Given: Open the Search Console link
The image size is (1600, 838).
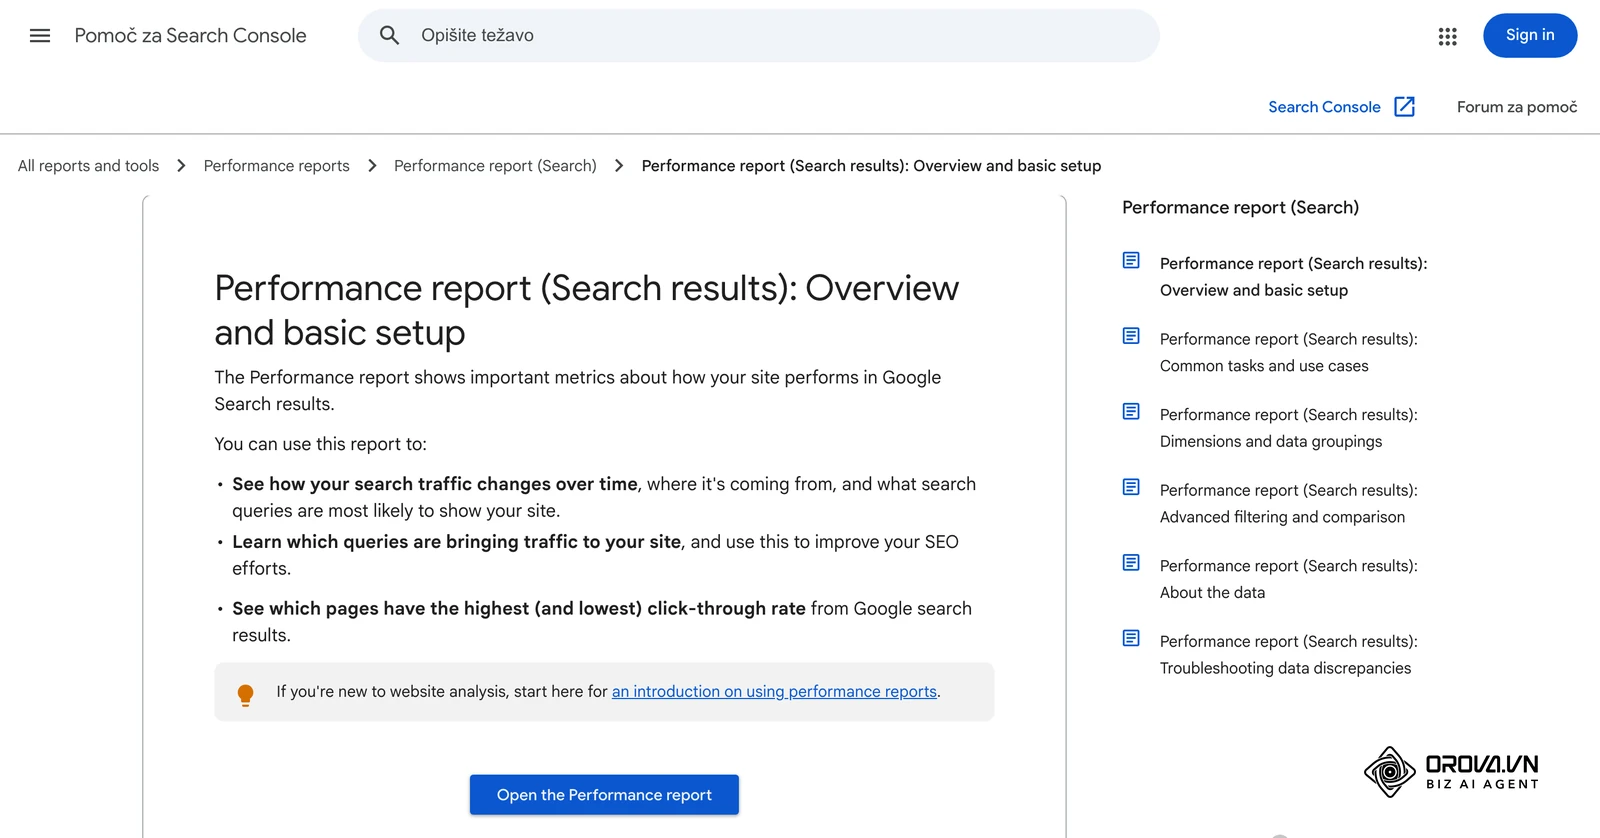Looking at the screenshot, I should (x=1324, y=107).
